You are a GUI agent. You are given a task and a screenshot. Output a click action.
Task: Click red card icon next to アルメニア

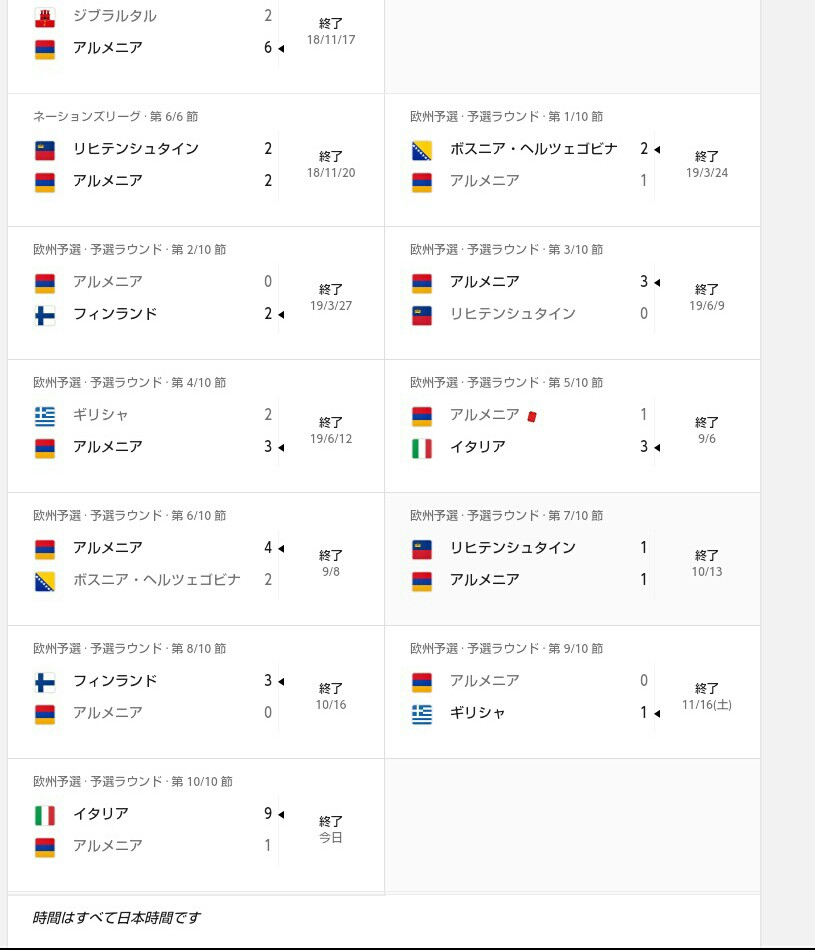pyautogui.click(x=532, y=416)
